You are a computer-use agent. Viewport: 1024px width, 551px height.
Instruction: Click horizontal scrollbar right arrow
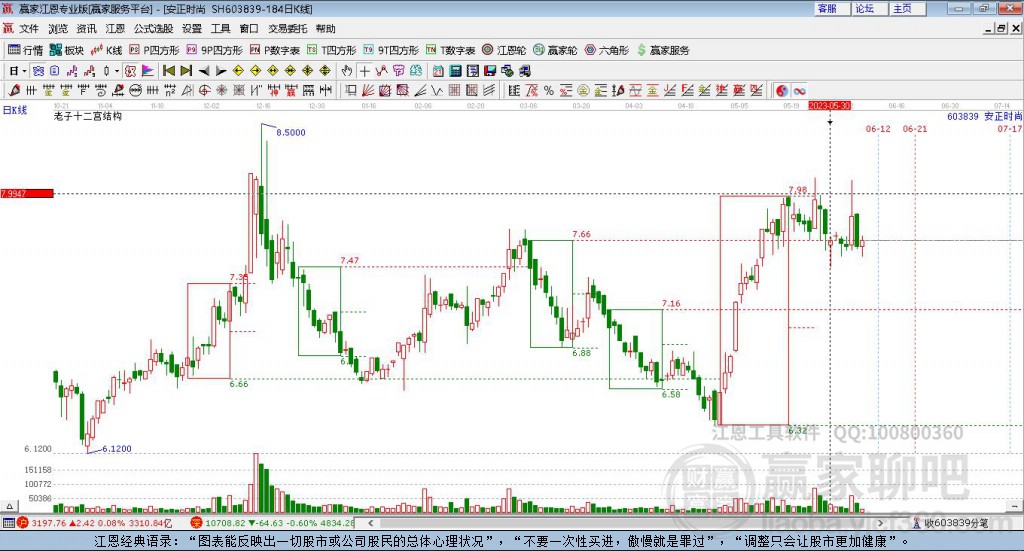(880, 523)
